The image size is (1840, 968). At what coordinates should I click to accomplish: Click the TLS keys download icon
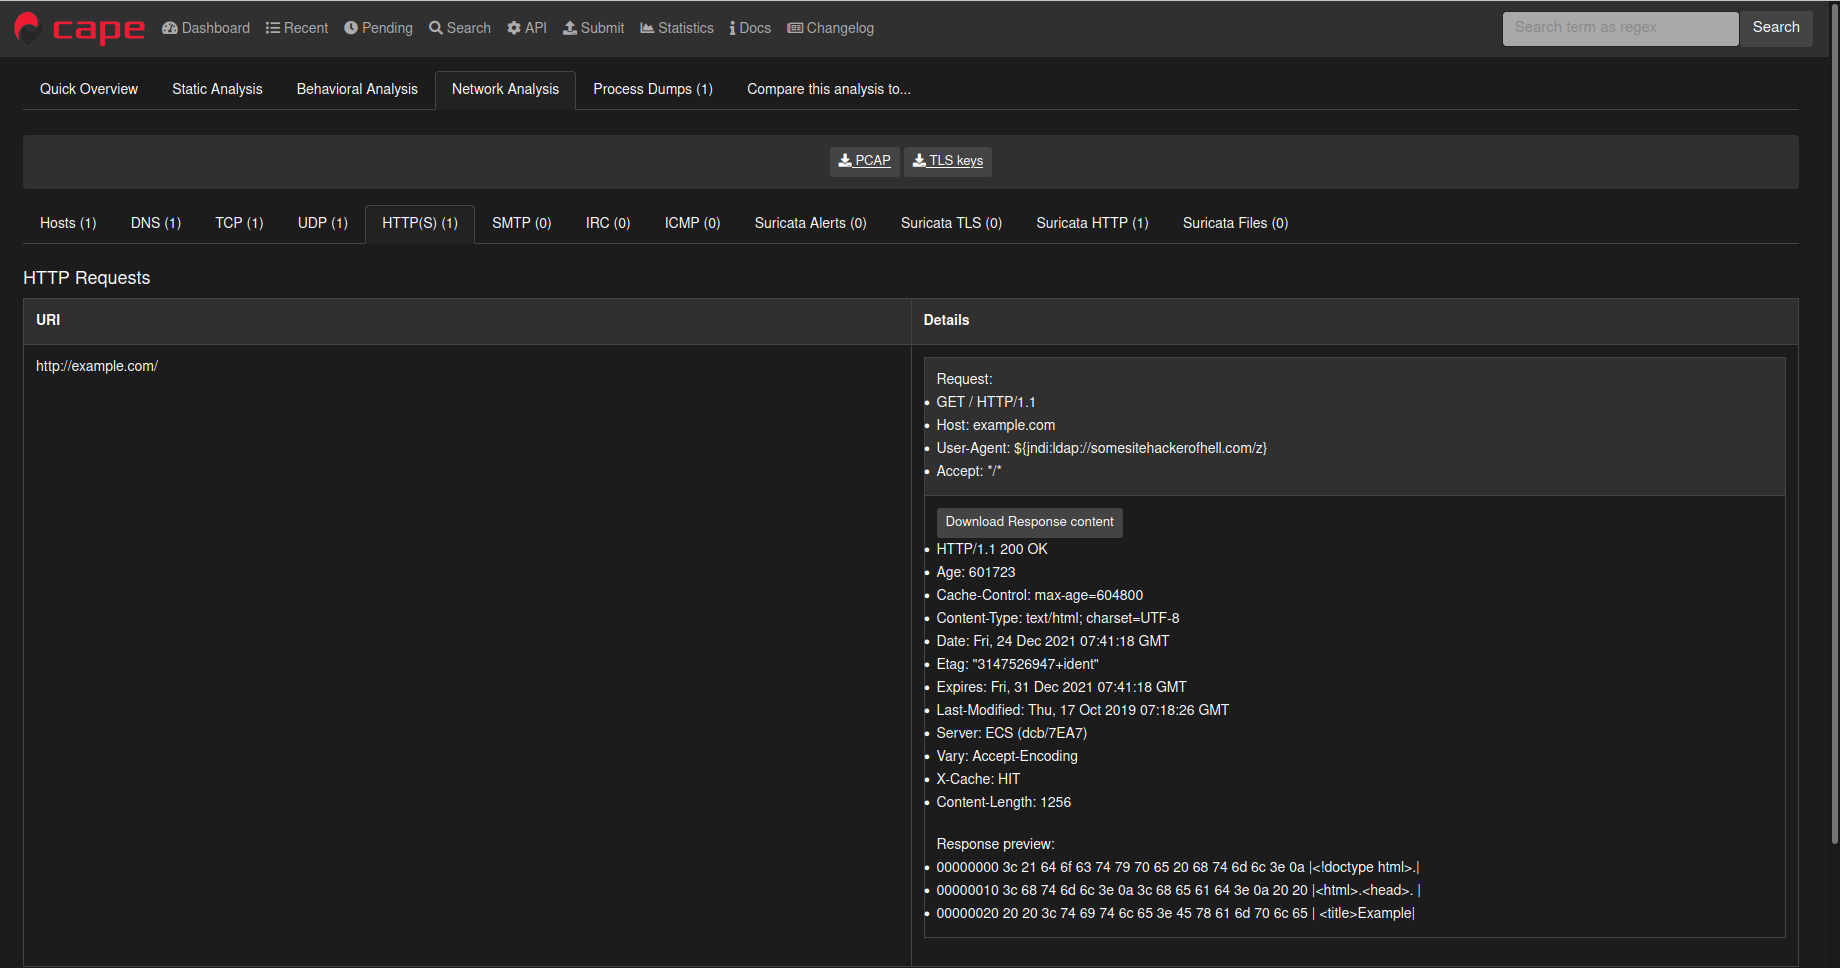tap(919, 160)
